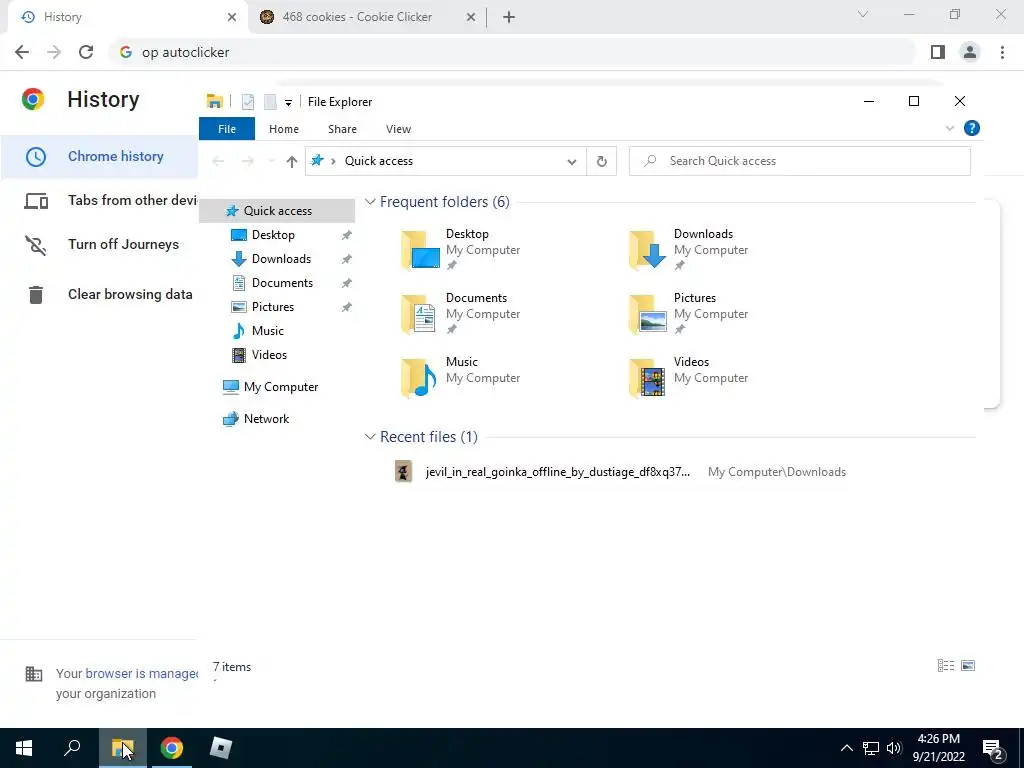Open Chrome tab search chevron
The width and height of the screenshot is (1024, 768).
coord(863,14)
